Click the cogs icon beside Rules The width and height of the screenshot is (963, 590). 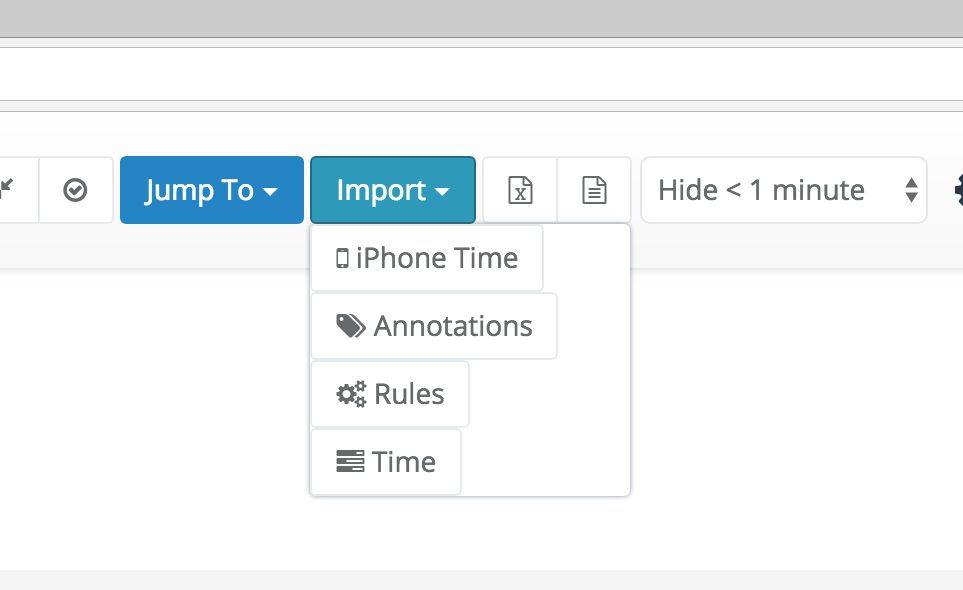coord(351,394)
